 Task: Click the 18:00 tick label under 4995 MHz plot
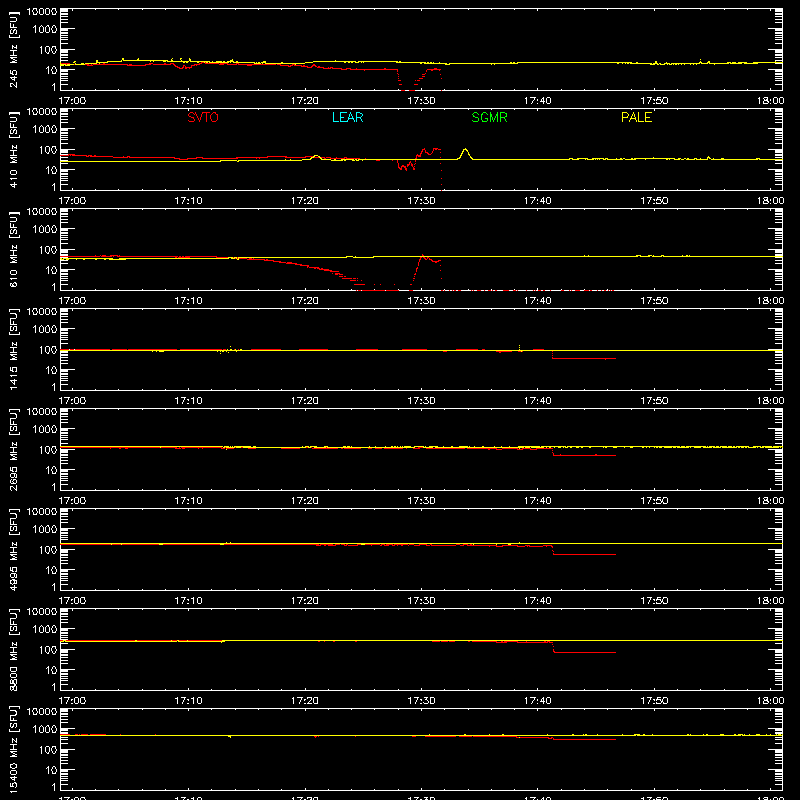tap(770, 601)
